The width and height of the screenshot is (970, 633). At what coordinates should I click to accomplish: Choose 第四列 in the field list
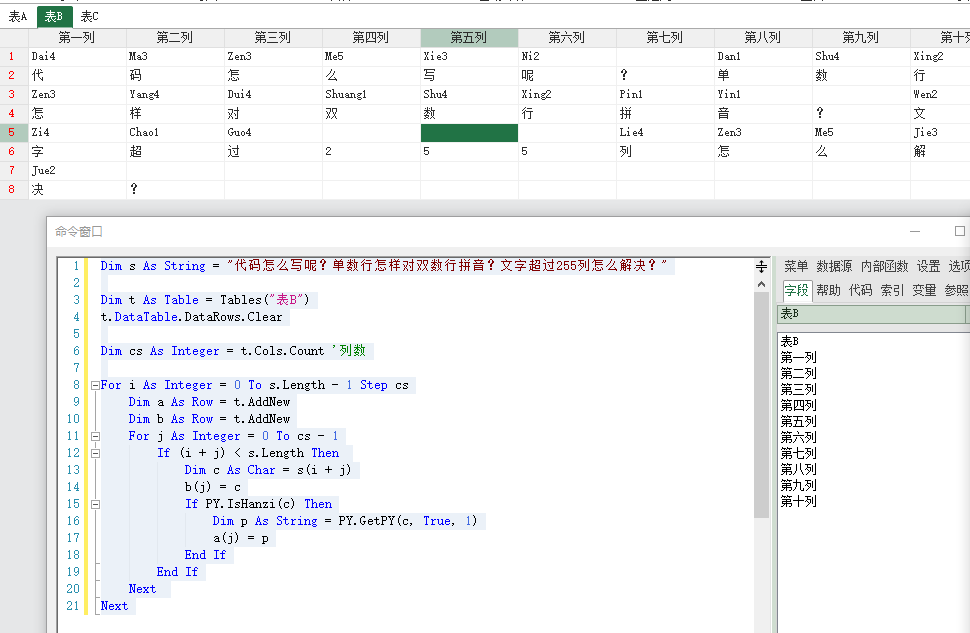(x=799, y=405)
